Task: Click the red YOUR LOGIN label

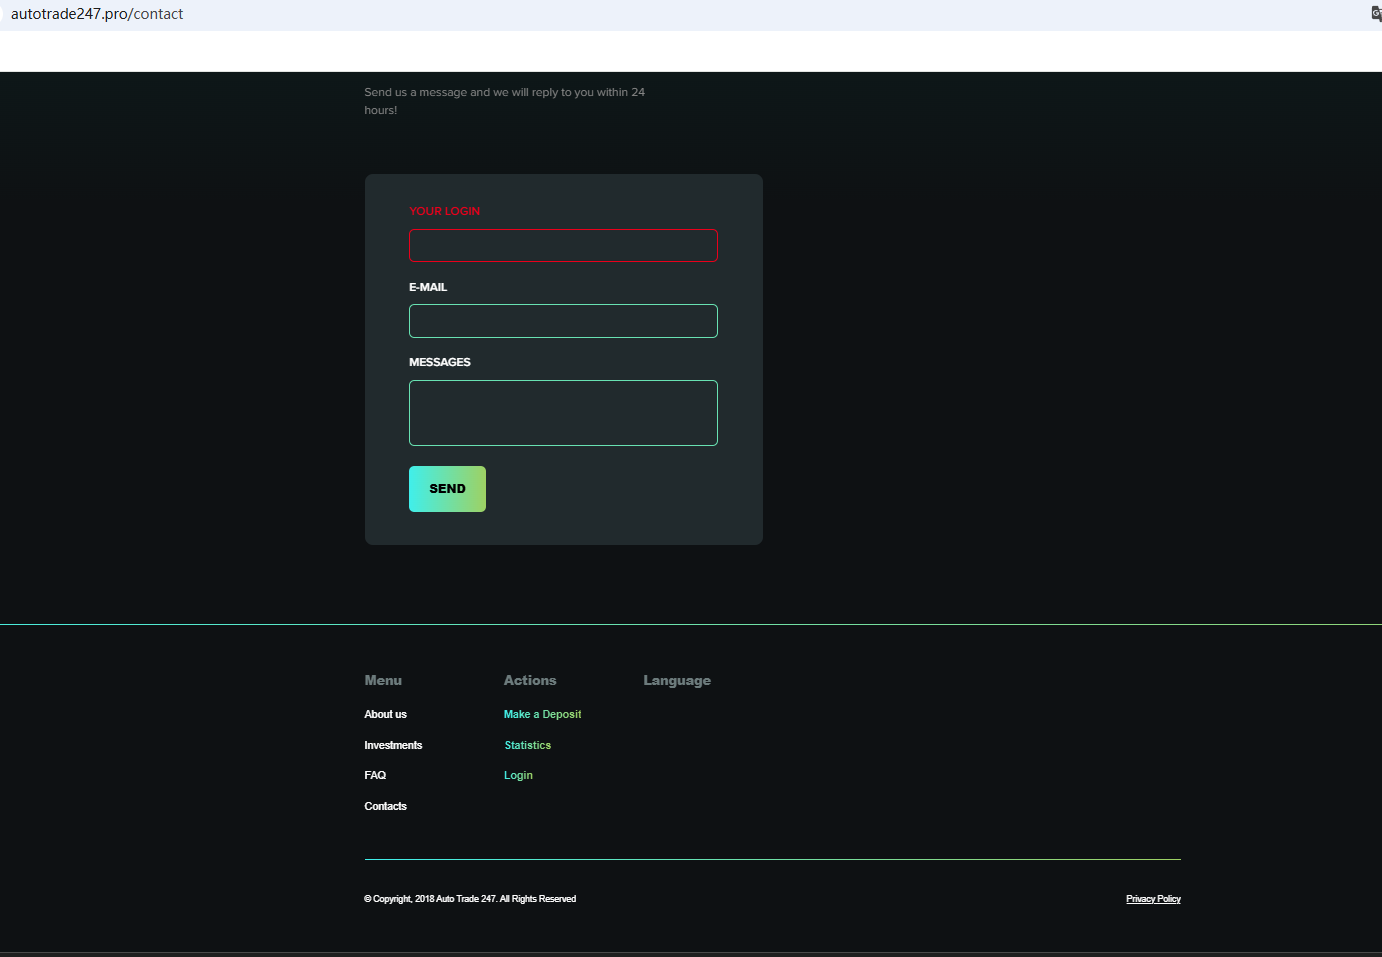Action: coord(444,211)
